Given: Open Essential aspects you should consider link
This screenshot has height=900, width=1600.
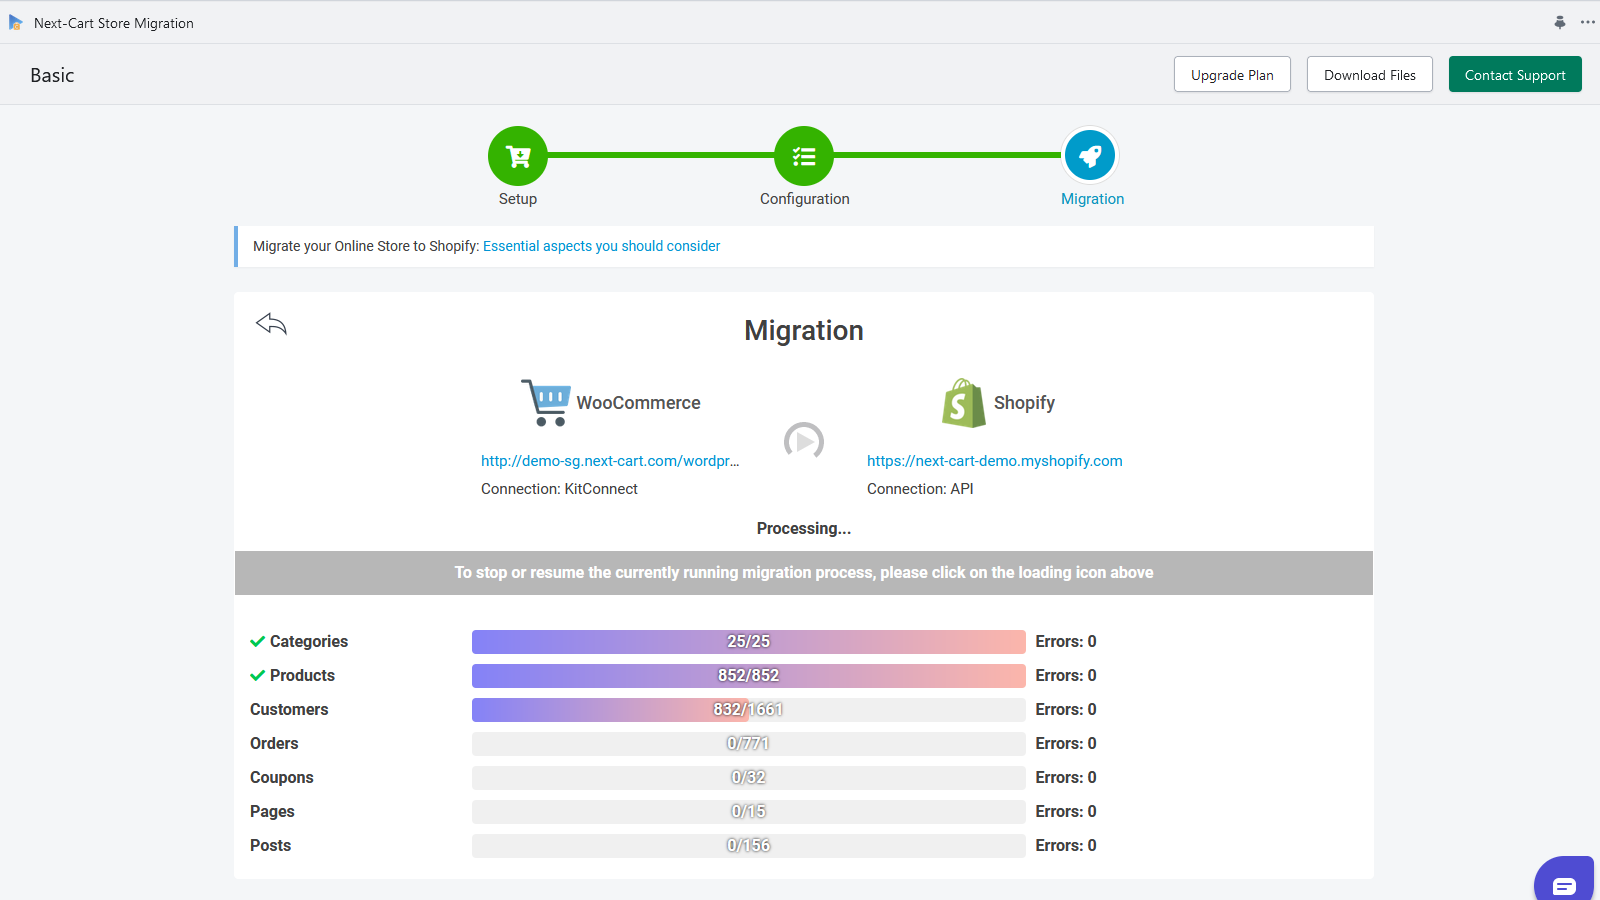Looking at the screenshot, I should (x=601, y=245).
